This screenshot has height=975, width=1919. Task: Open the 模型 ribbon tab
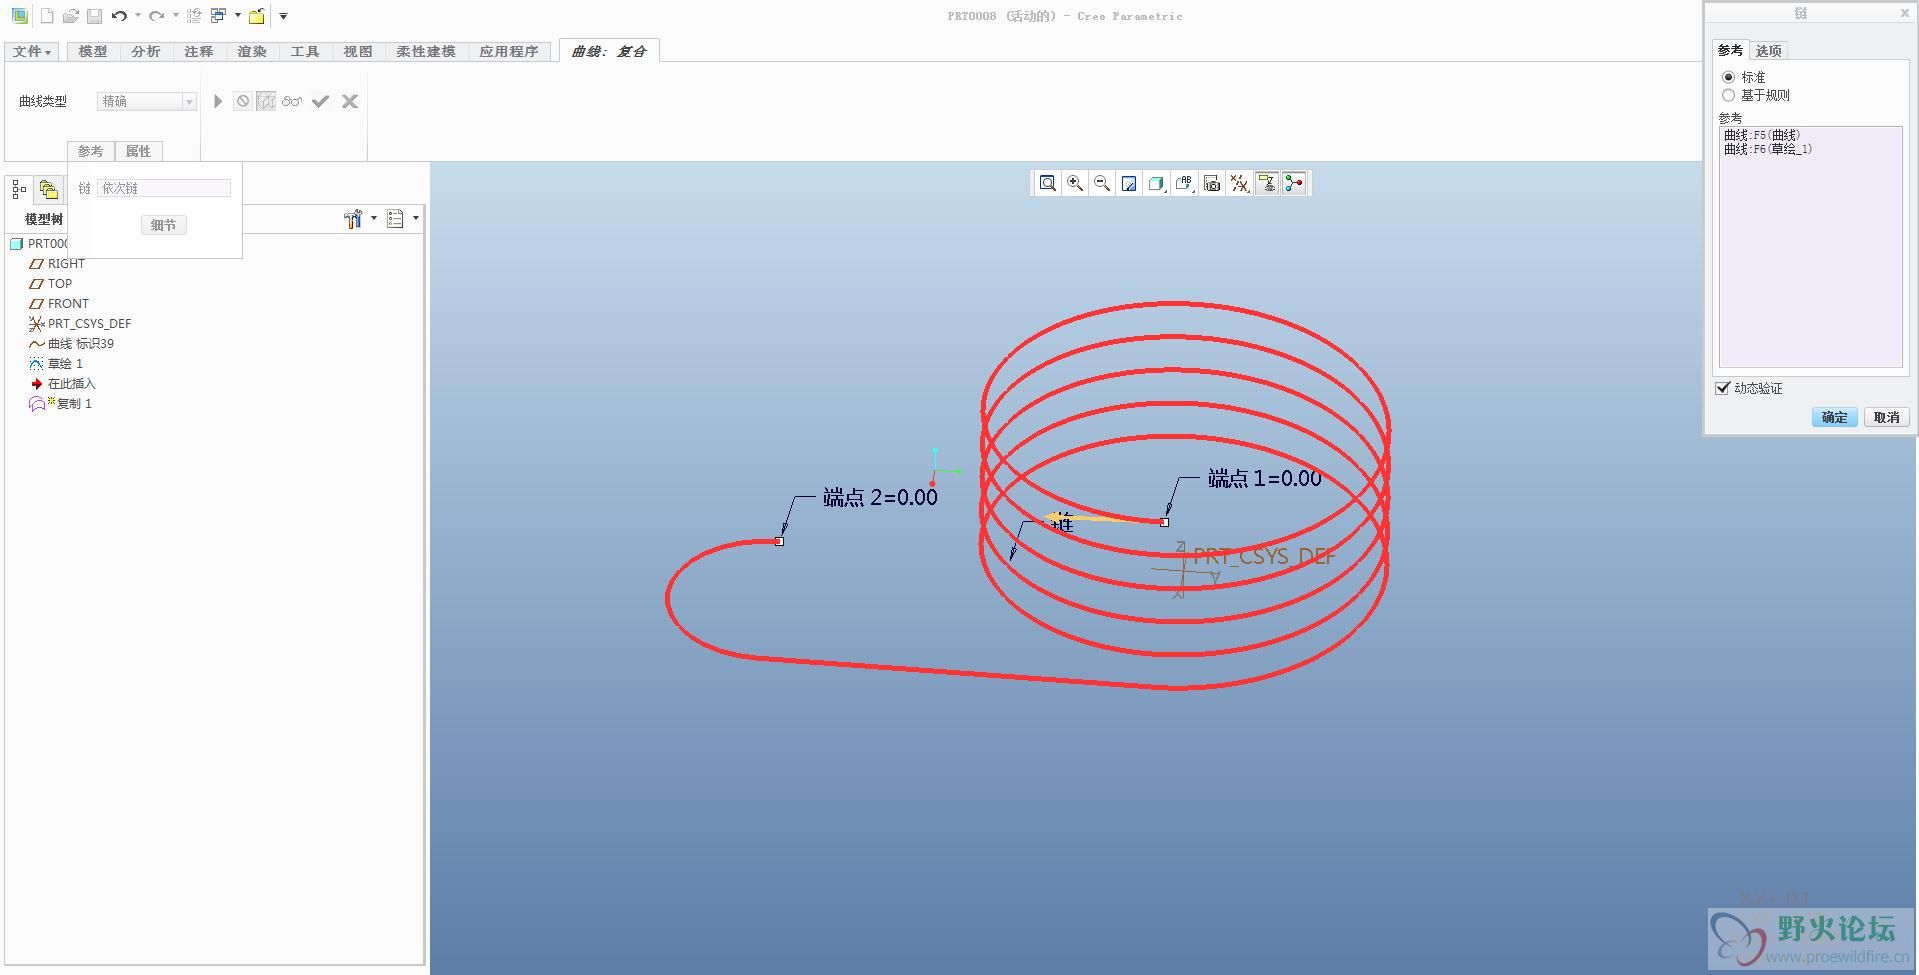(93, 51)
